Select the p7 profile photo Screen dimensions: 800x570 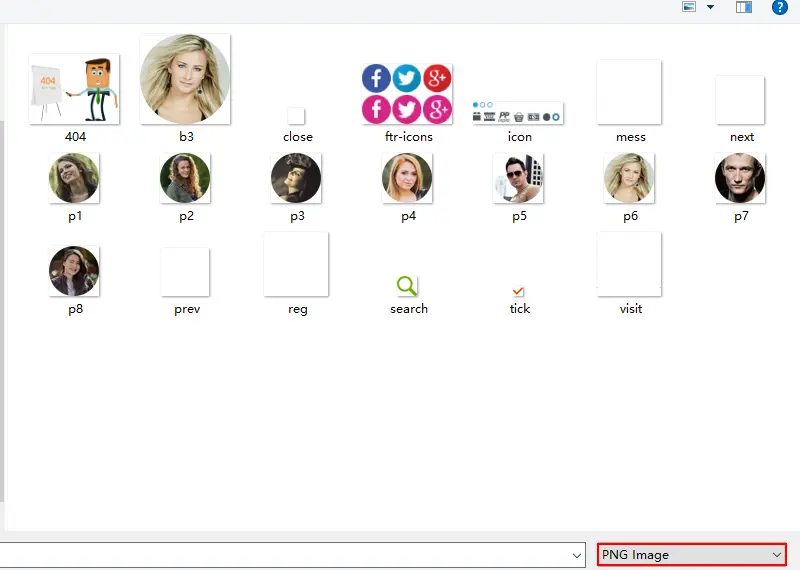(x=740, y=178)
